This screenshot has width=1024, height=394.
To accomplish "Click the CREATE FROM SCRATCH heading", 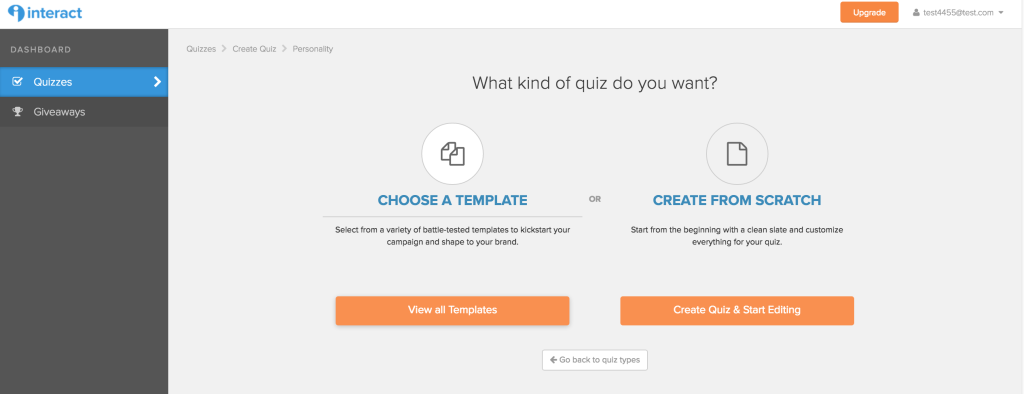I will (x=737, y=201).
